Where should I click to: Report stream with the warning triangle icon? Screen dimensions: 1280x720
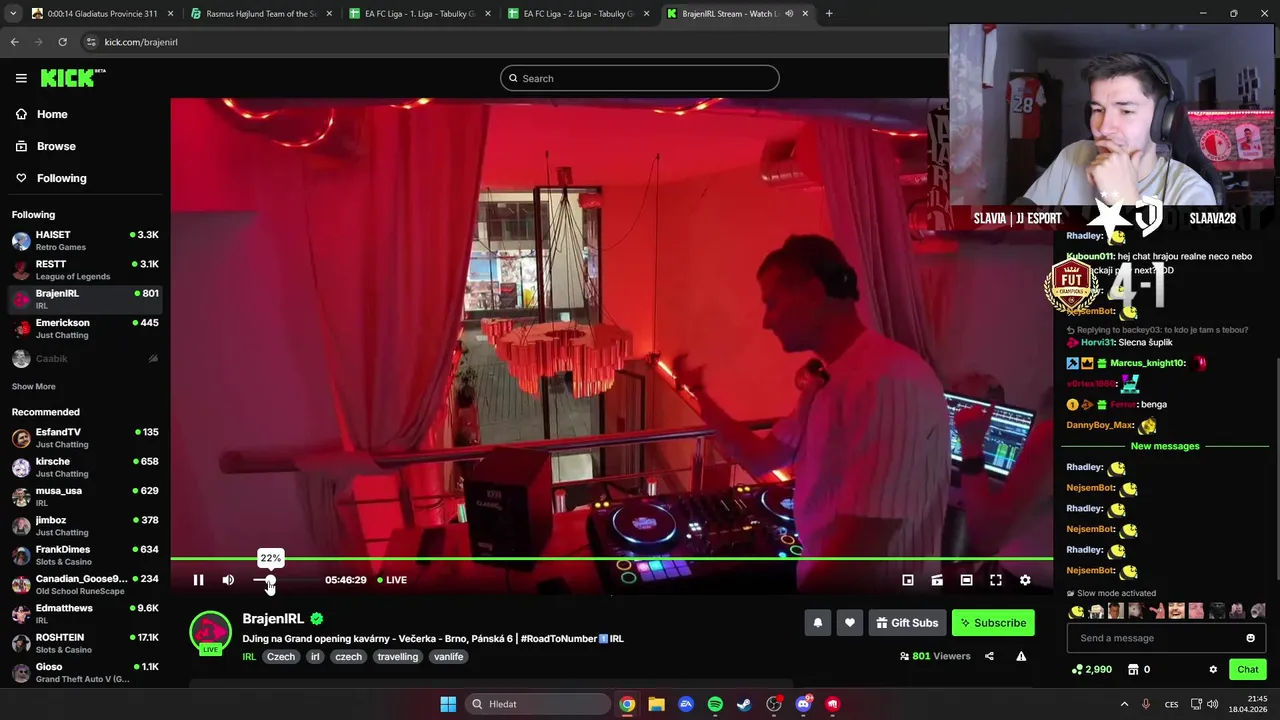pos(1021,656)
